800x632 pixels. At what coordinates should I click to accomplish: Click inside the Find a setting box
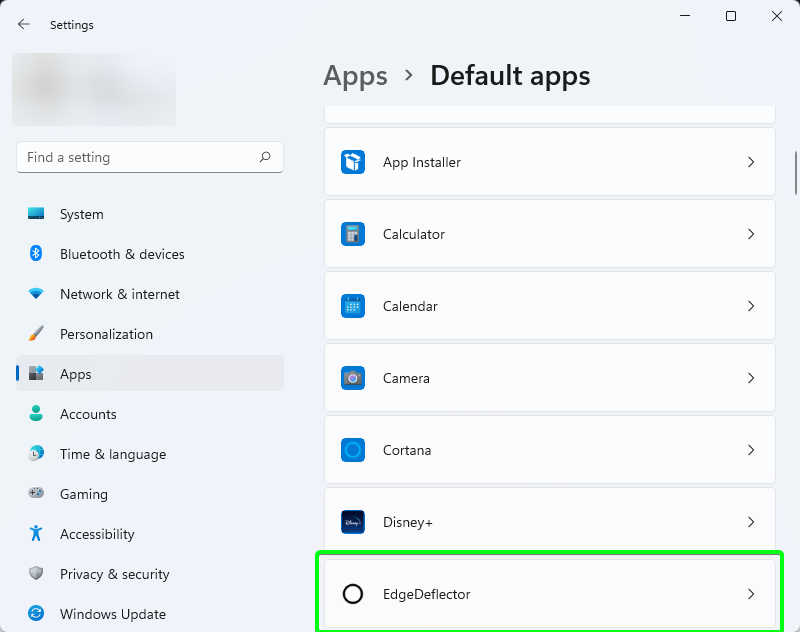pos(150,157)
